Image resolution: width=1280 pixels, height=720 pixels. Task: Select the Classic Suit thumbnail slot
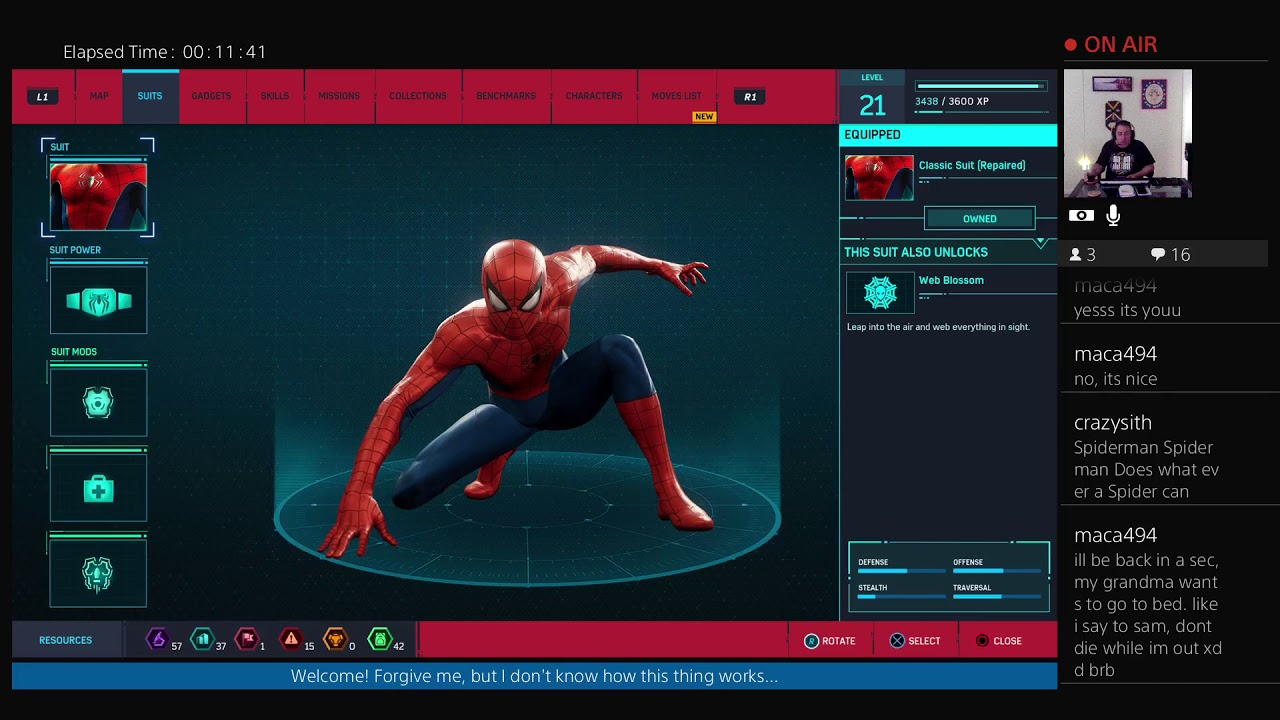click(98, 197)
